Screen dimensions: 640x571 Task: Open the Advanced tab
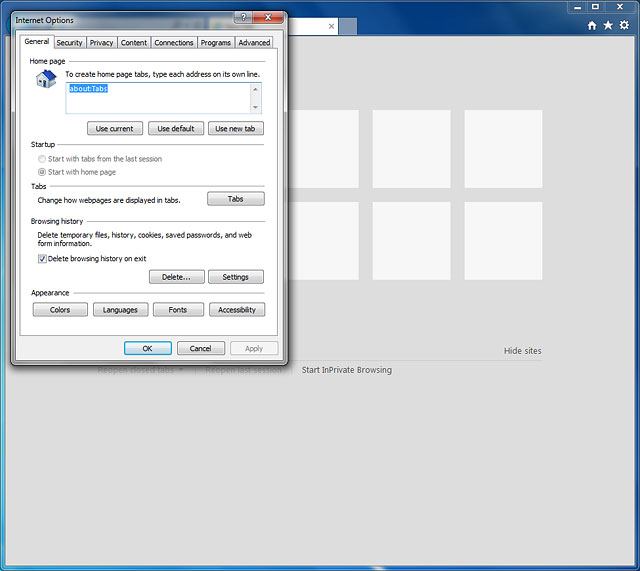point(254,43)
